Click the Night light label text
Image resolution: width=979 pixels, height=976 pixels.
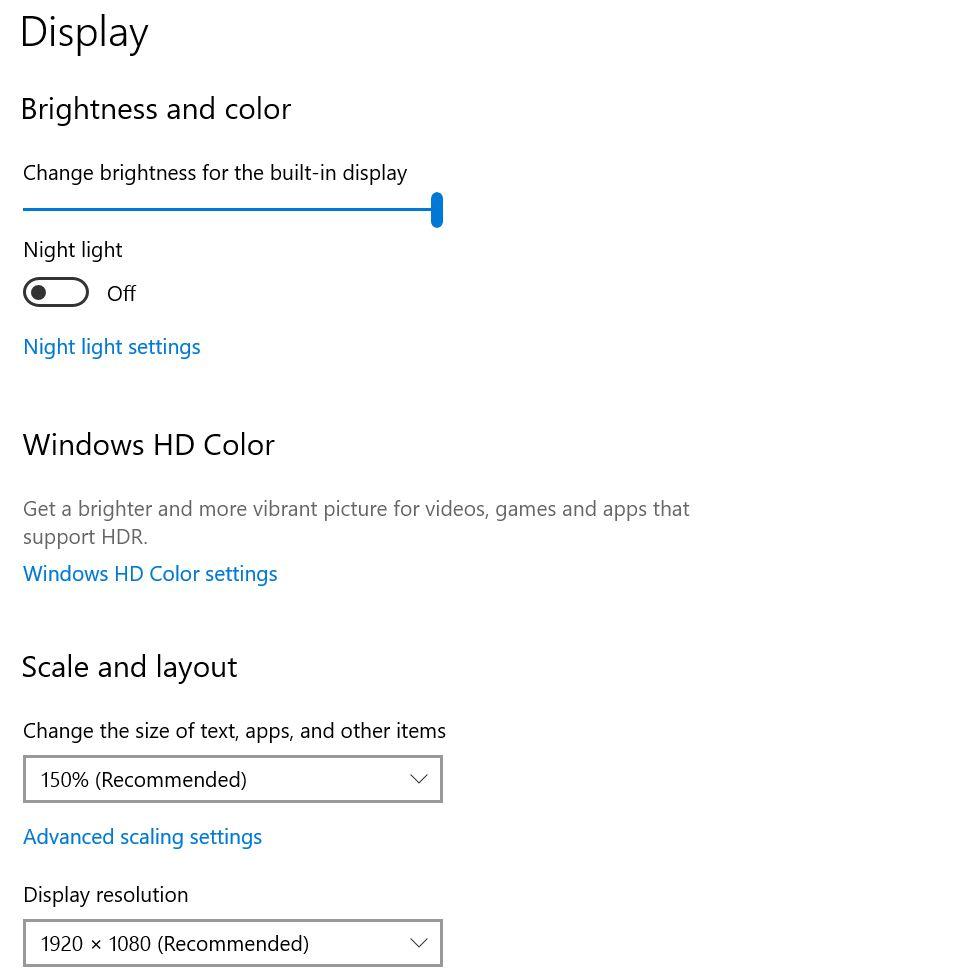(73, 250)
